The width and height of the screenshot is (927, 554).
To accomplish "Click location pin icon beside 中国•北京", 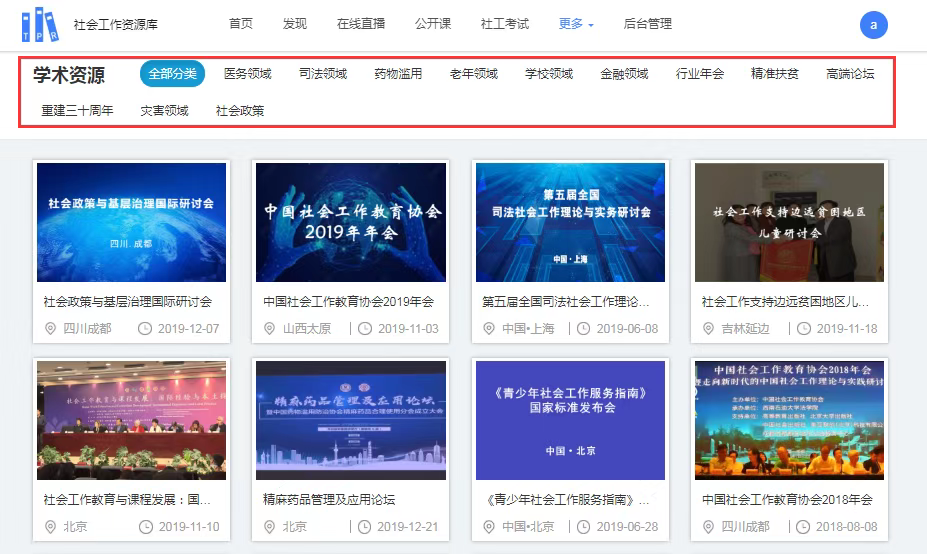I will [489, 527].
